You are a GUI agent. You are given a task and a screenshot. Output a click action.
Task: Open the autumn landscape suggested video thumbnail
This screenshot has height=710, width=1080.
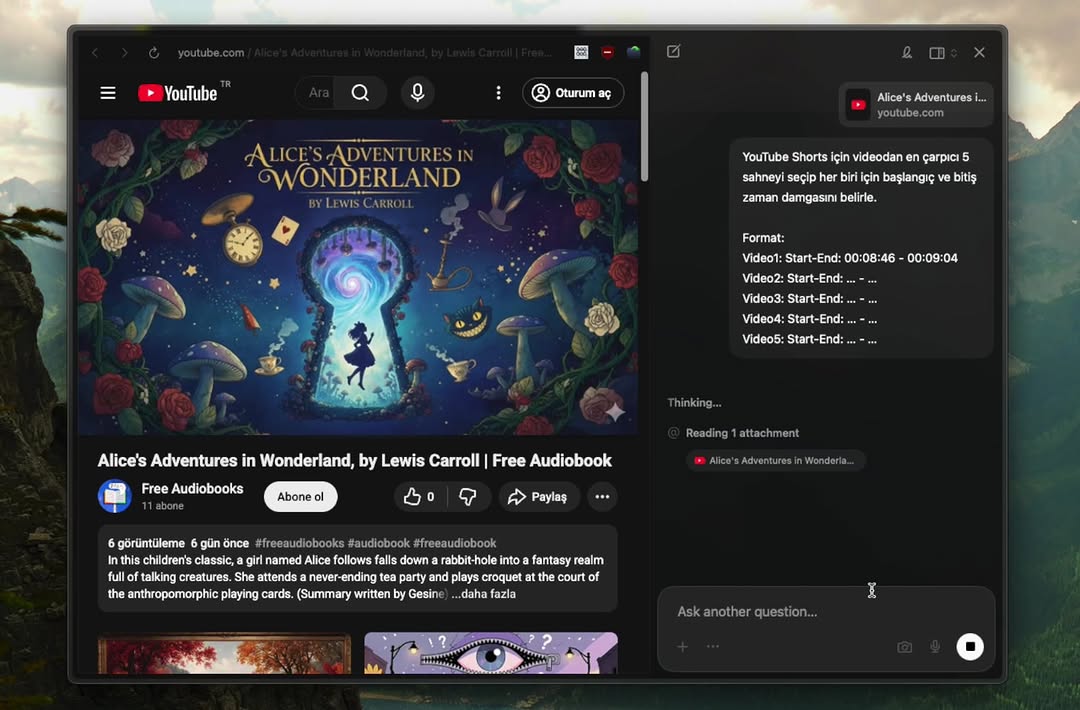pos(225,653)
